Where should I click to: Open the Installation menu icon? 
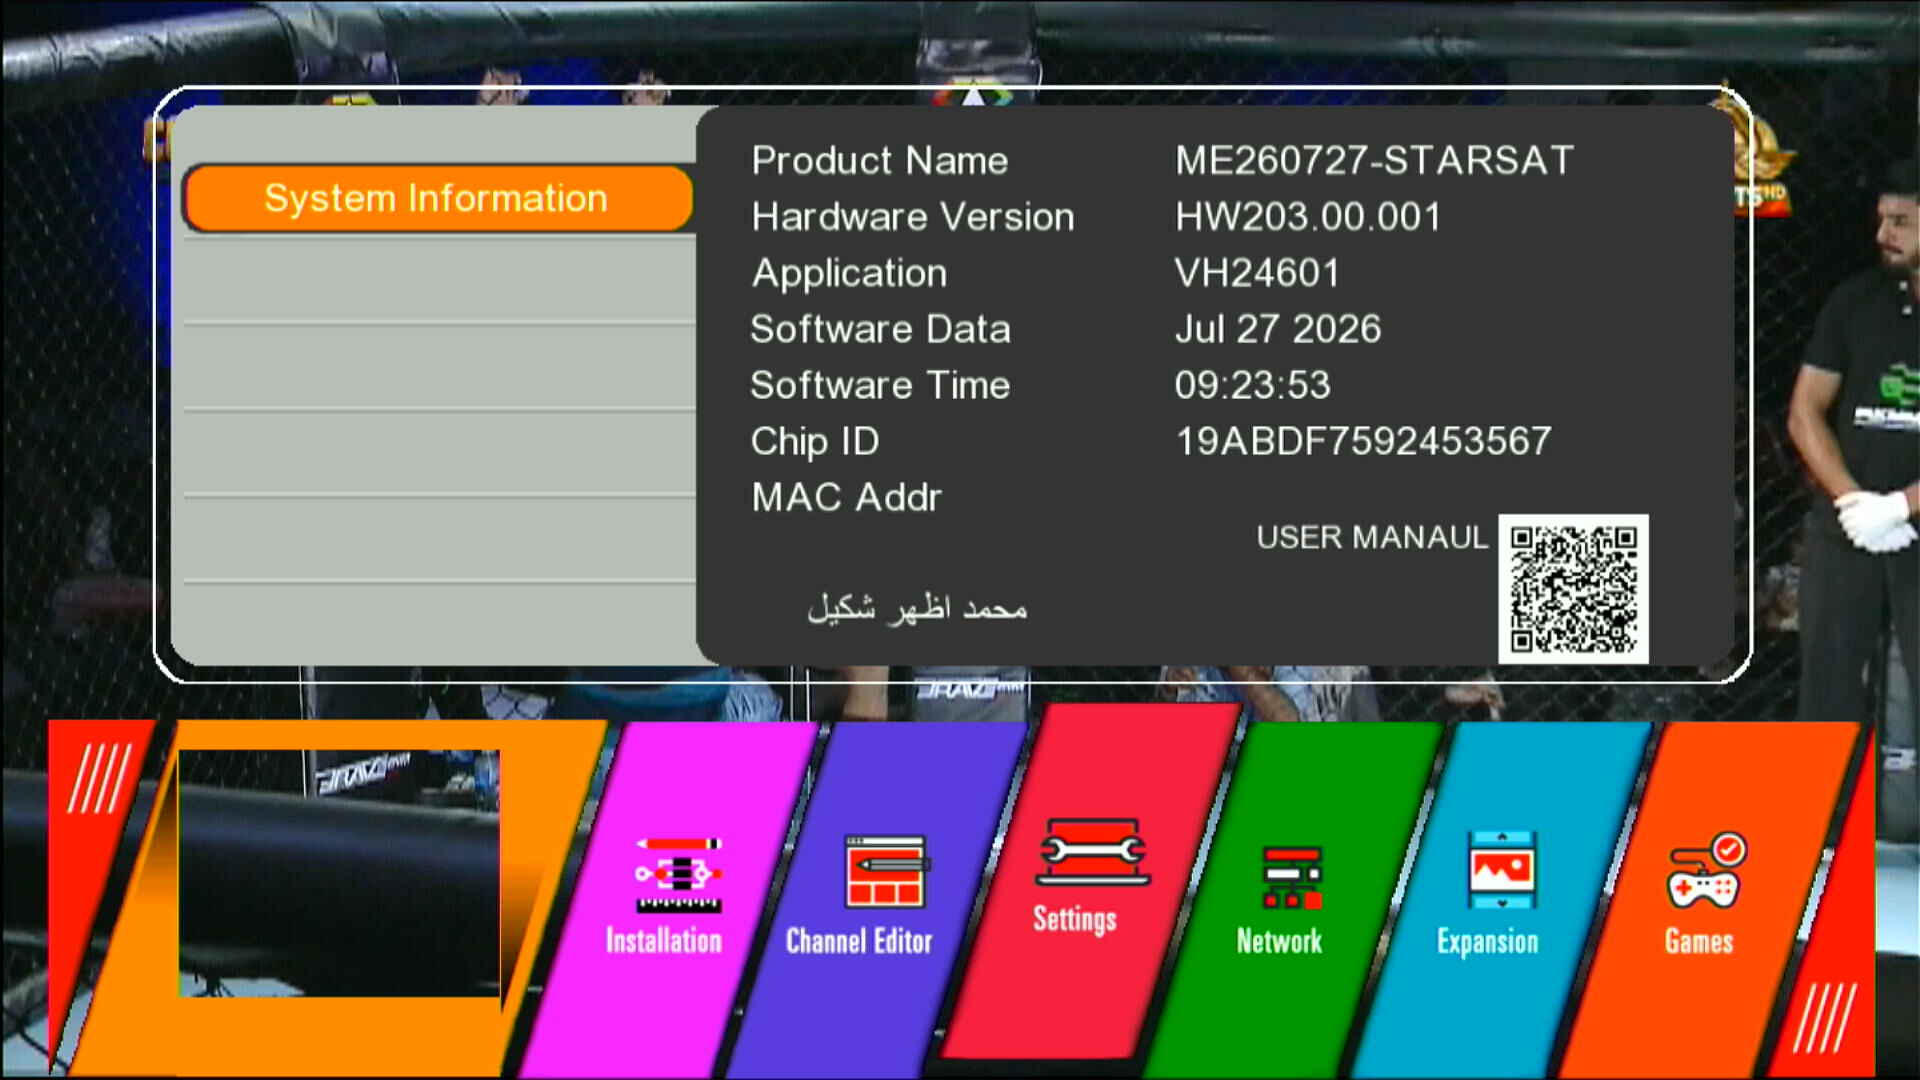pos(679,875)
